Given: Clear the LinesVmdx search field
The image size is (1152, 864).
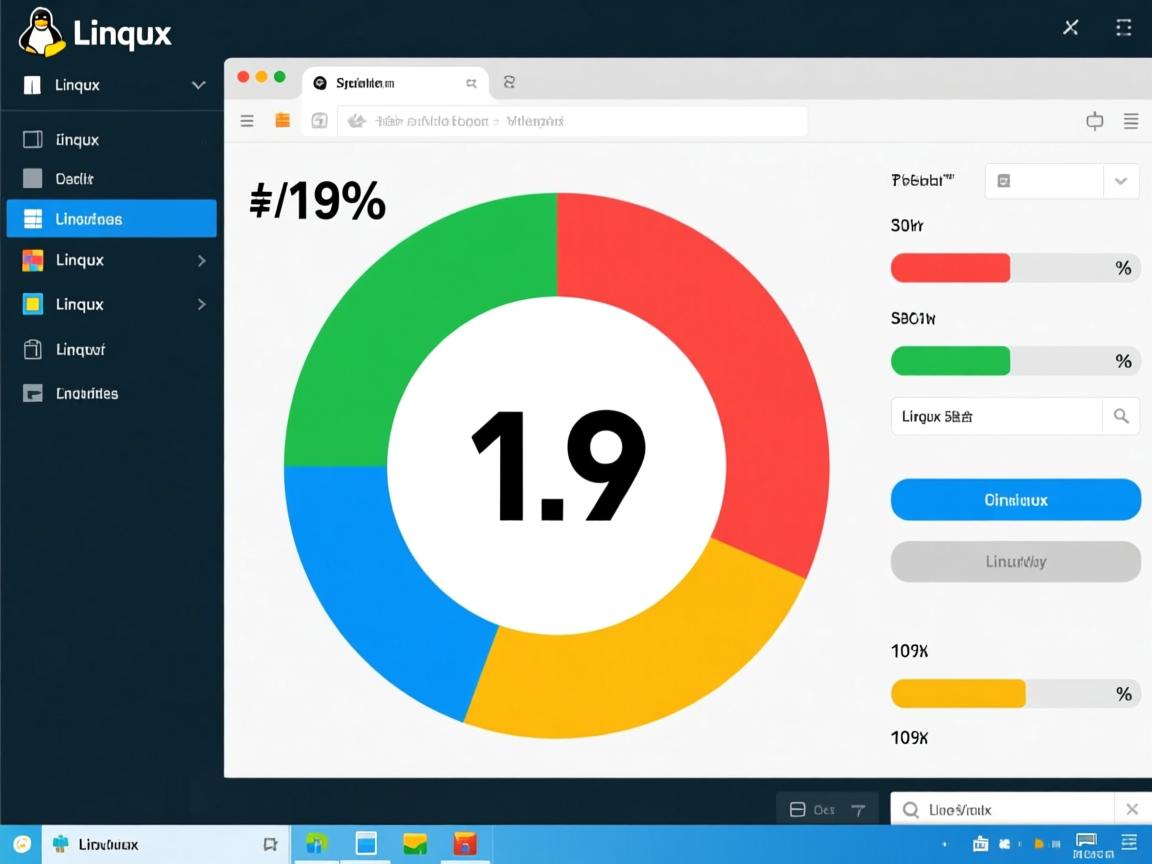Looking at the screenshot, I should tap(1133, 808).
